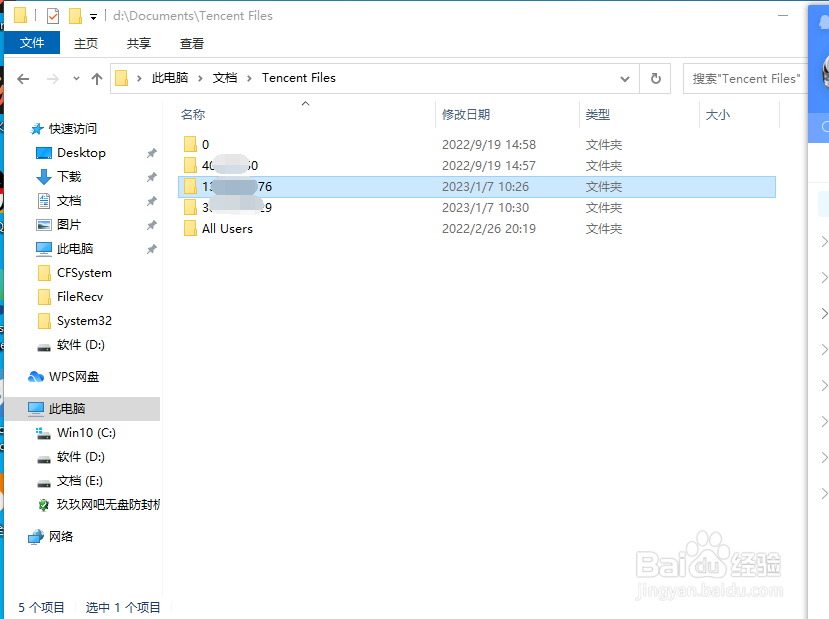Click new folder icon in title bar toolbar
The height and width of the screenshot is (619, 829).
click(76, 16)
